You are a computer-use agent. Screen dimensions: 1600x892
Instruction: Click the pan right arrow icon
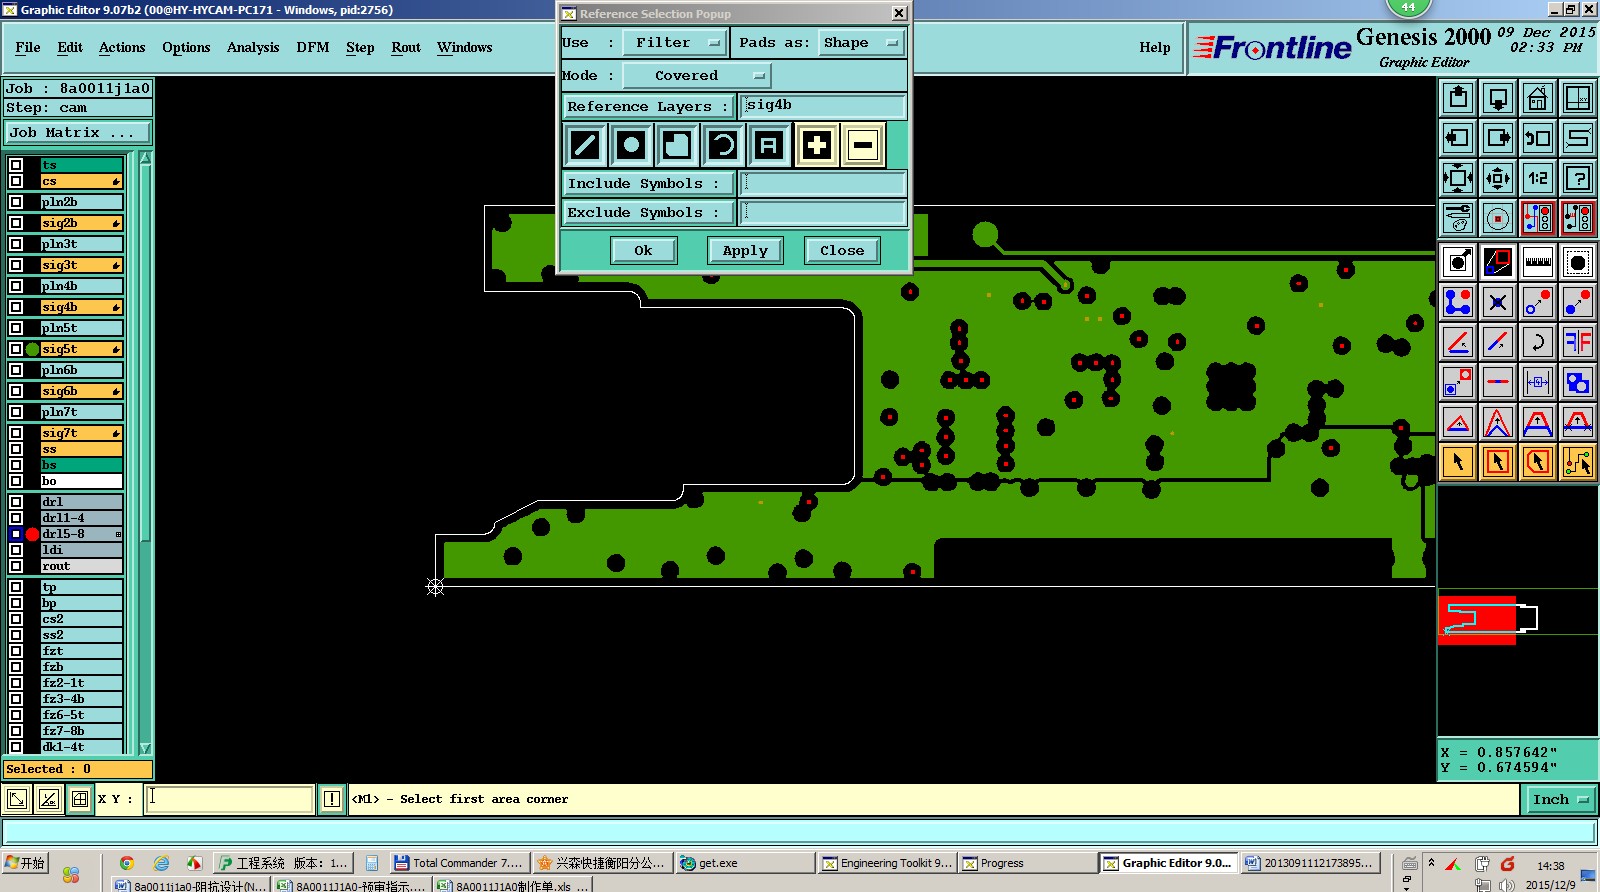click(1498, 138)
